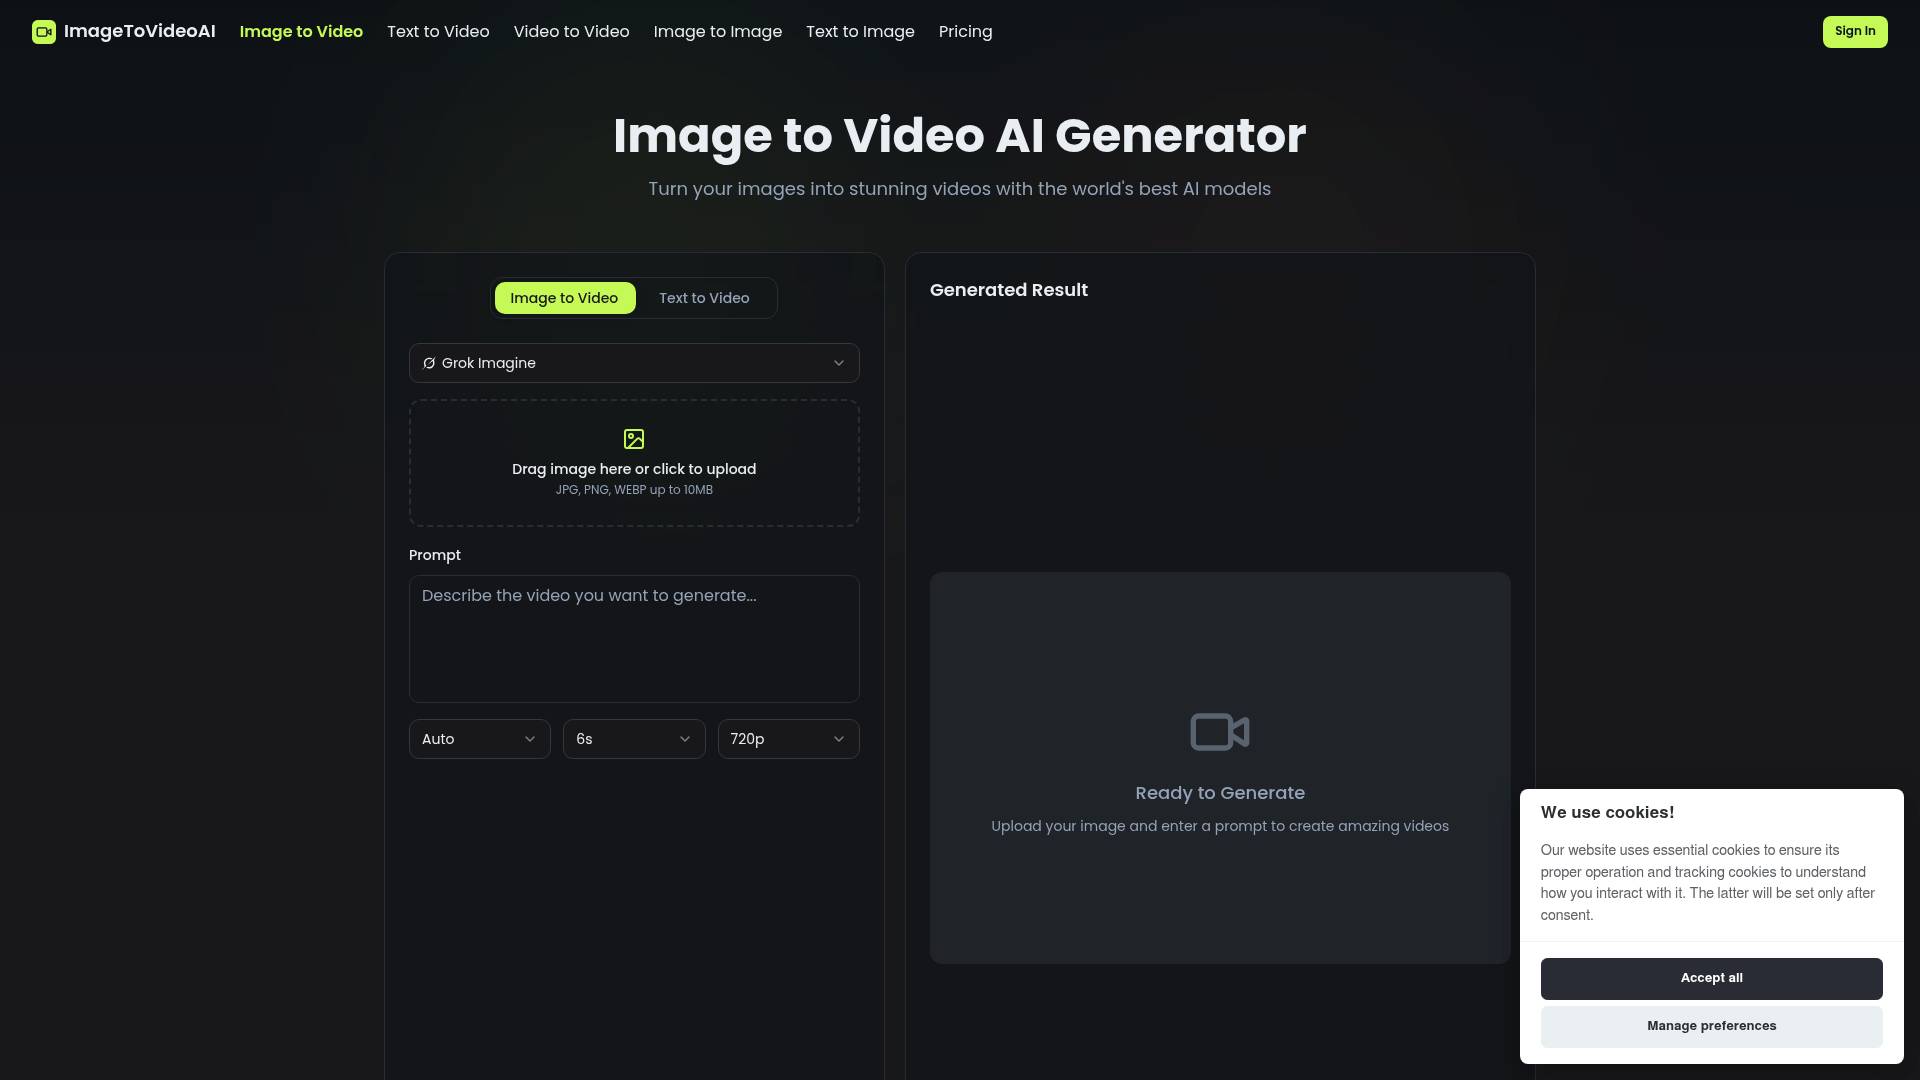Navigate to Image to Image
Image resolution: width=1920 pixels, height=1080 pixels.
718,31
